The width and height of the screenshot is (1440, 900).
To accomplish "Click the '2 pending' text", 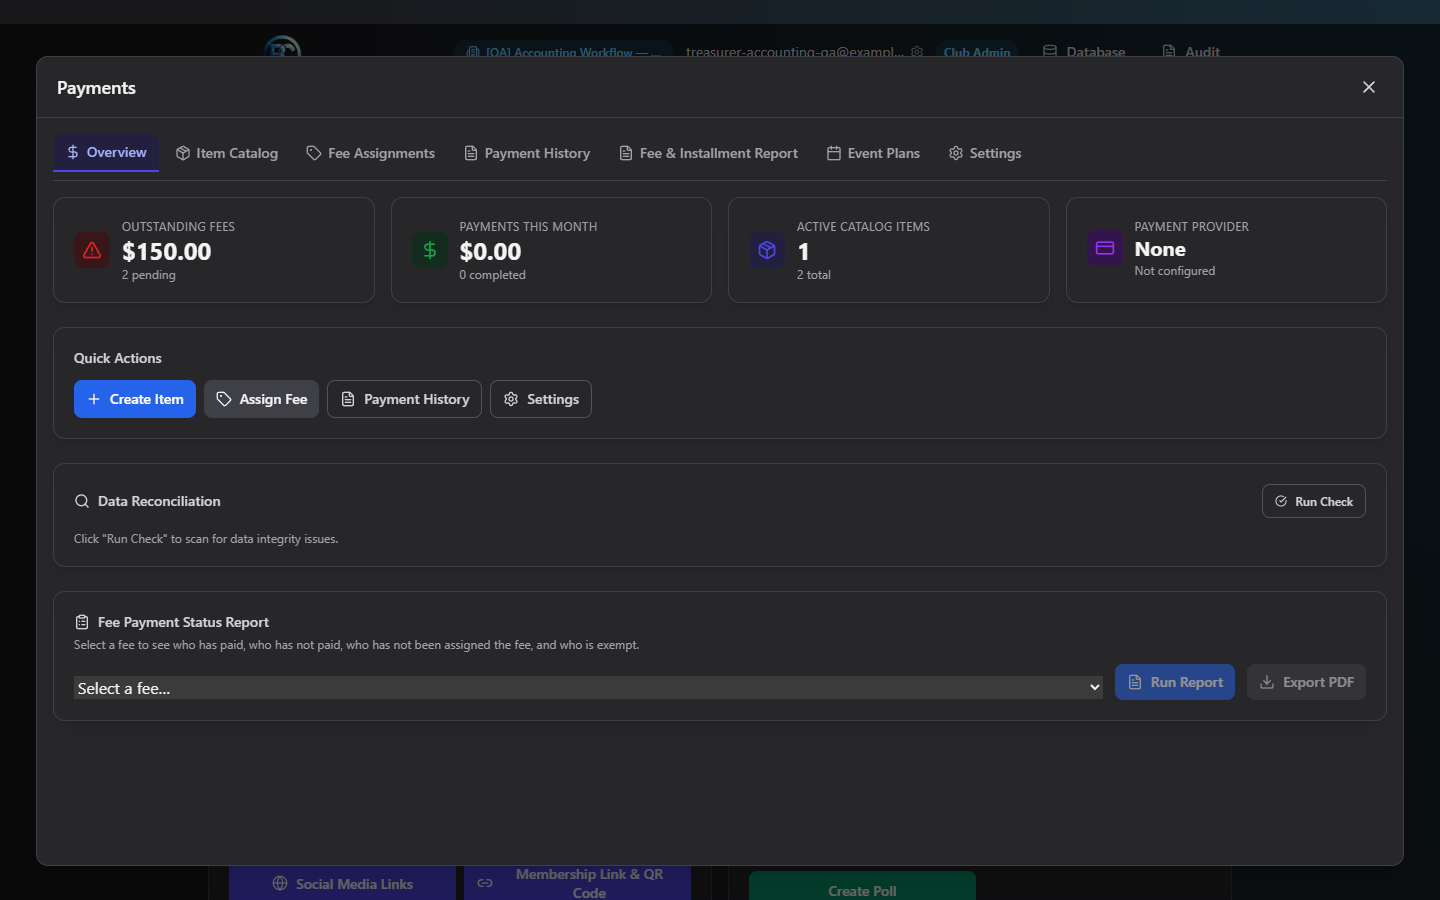I will [149, 275].
